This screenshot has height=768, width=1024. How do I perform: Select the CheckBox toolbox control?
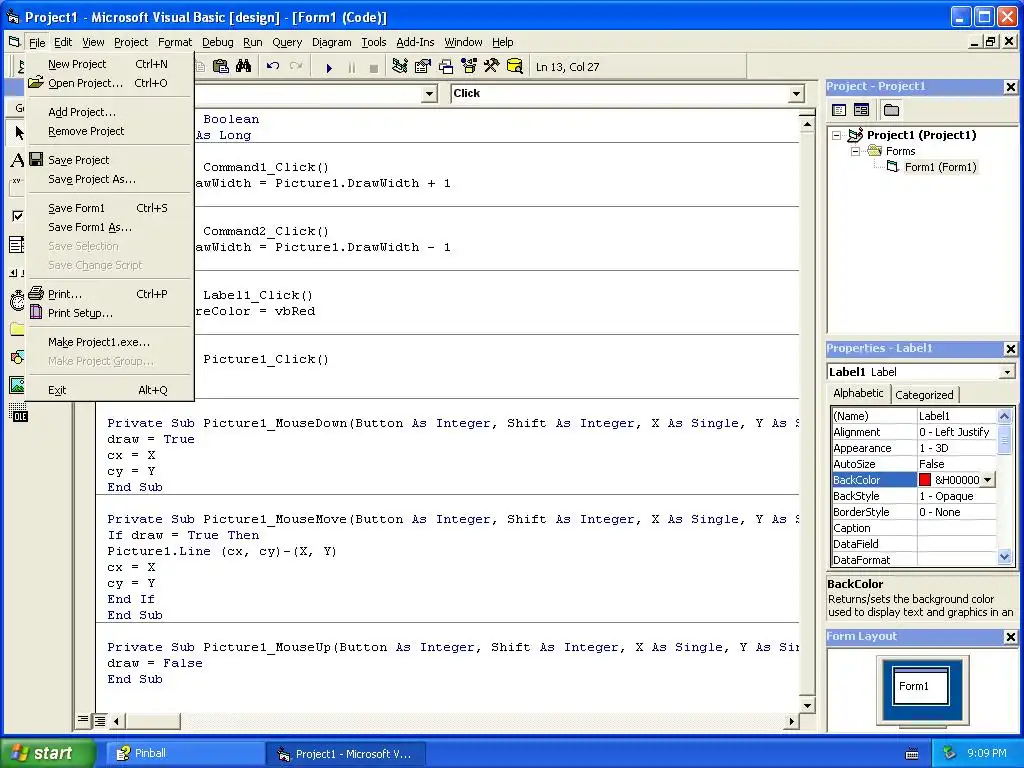[18, 216]
